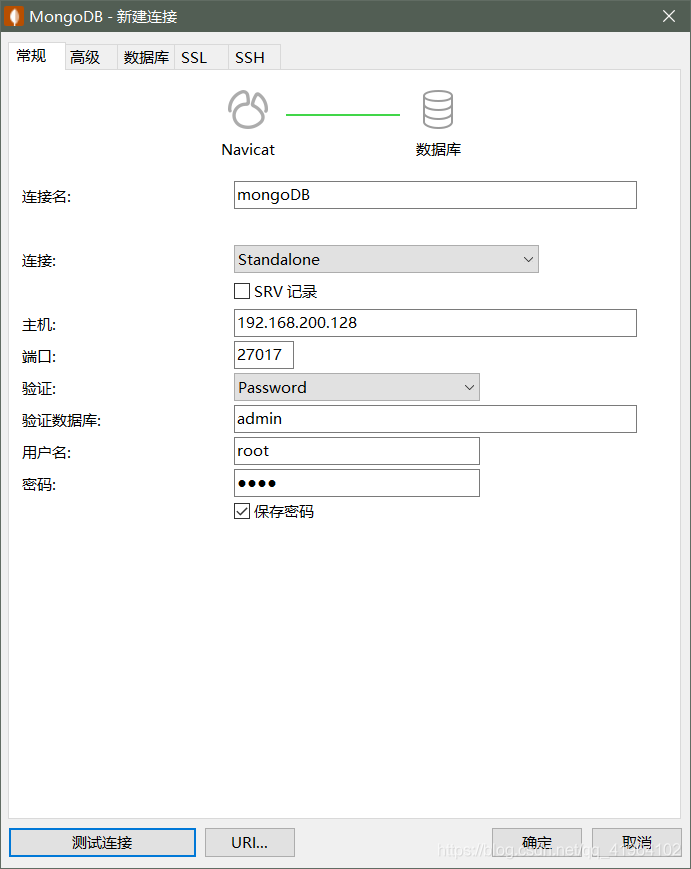Click the 主机 label
This screenshot has height=869, width=691.
point(39,325)
